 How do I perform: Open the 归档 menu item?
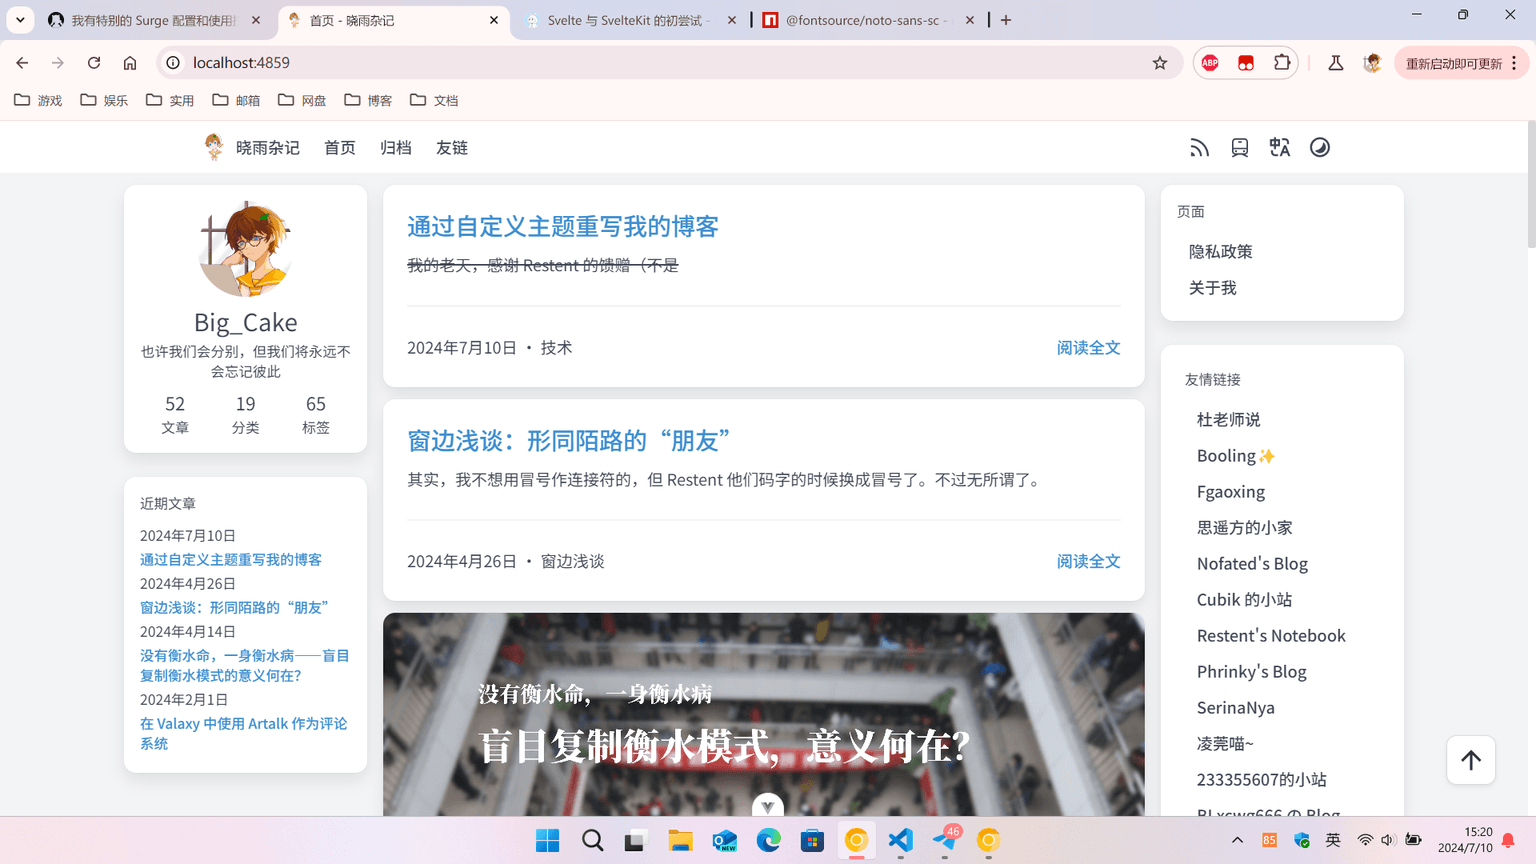396,147
